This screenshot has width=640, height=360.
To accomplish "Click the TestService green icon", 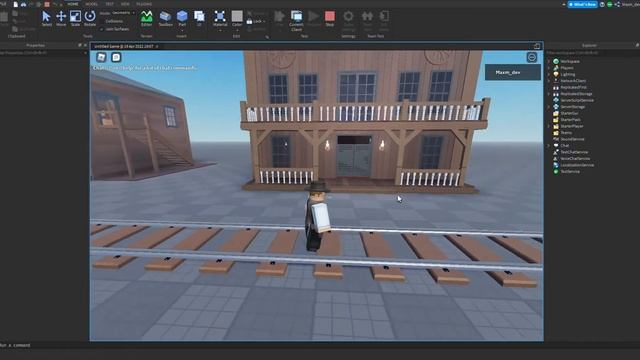I will (x=556, y=171).
